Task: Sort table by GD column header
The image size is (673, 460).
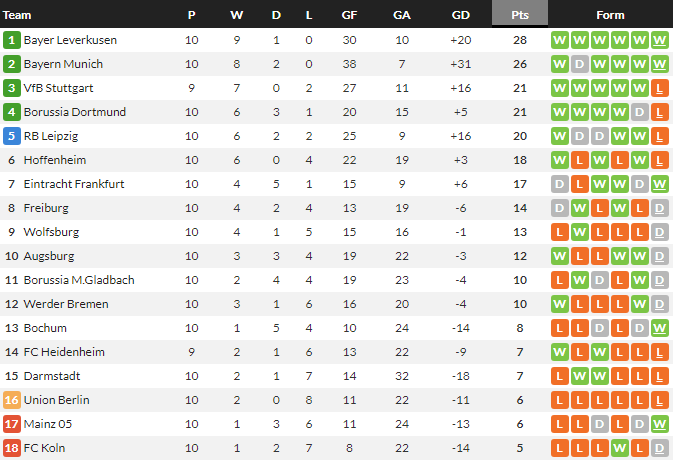Action: 461,15
